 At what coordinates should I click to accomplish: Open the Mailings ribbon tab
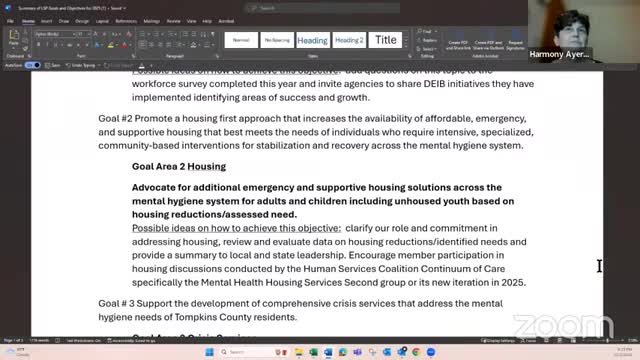pos(151,21)
